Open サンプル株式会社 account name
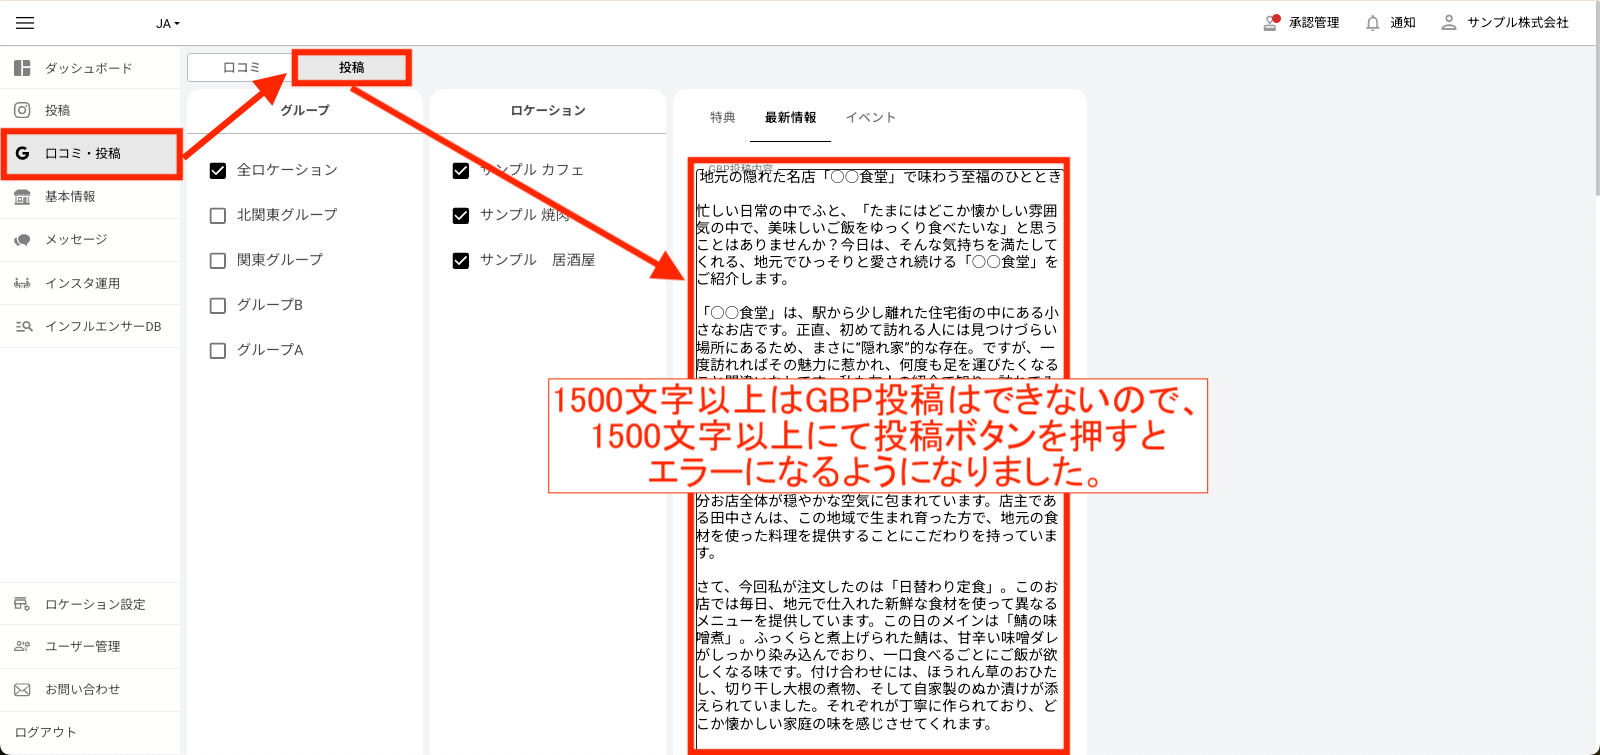The height and width of the screenshot is (755, 1600). pos(1518,22)
